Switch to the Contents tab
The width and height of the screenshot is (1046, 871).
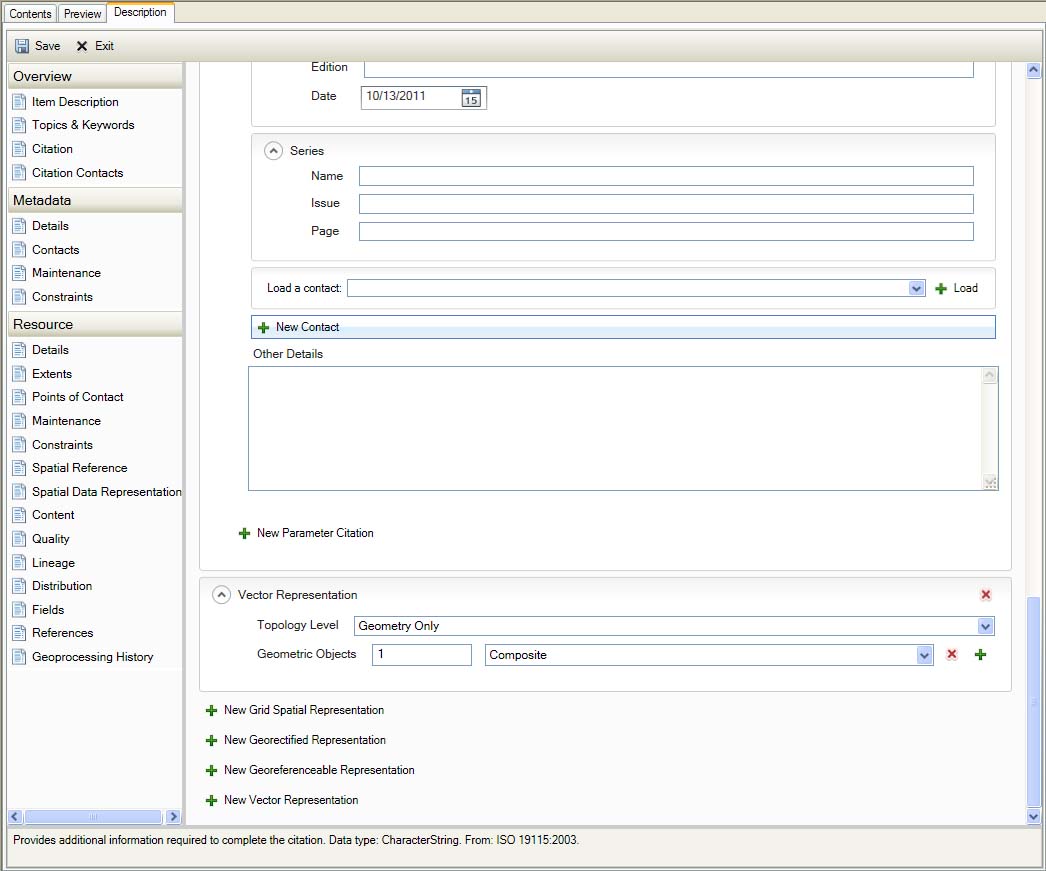pyautogui.click(x=29, y=13)
